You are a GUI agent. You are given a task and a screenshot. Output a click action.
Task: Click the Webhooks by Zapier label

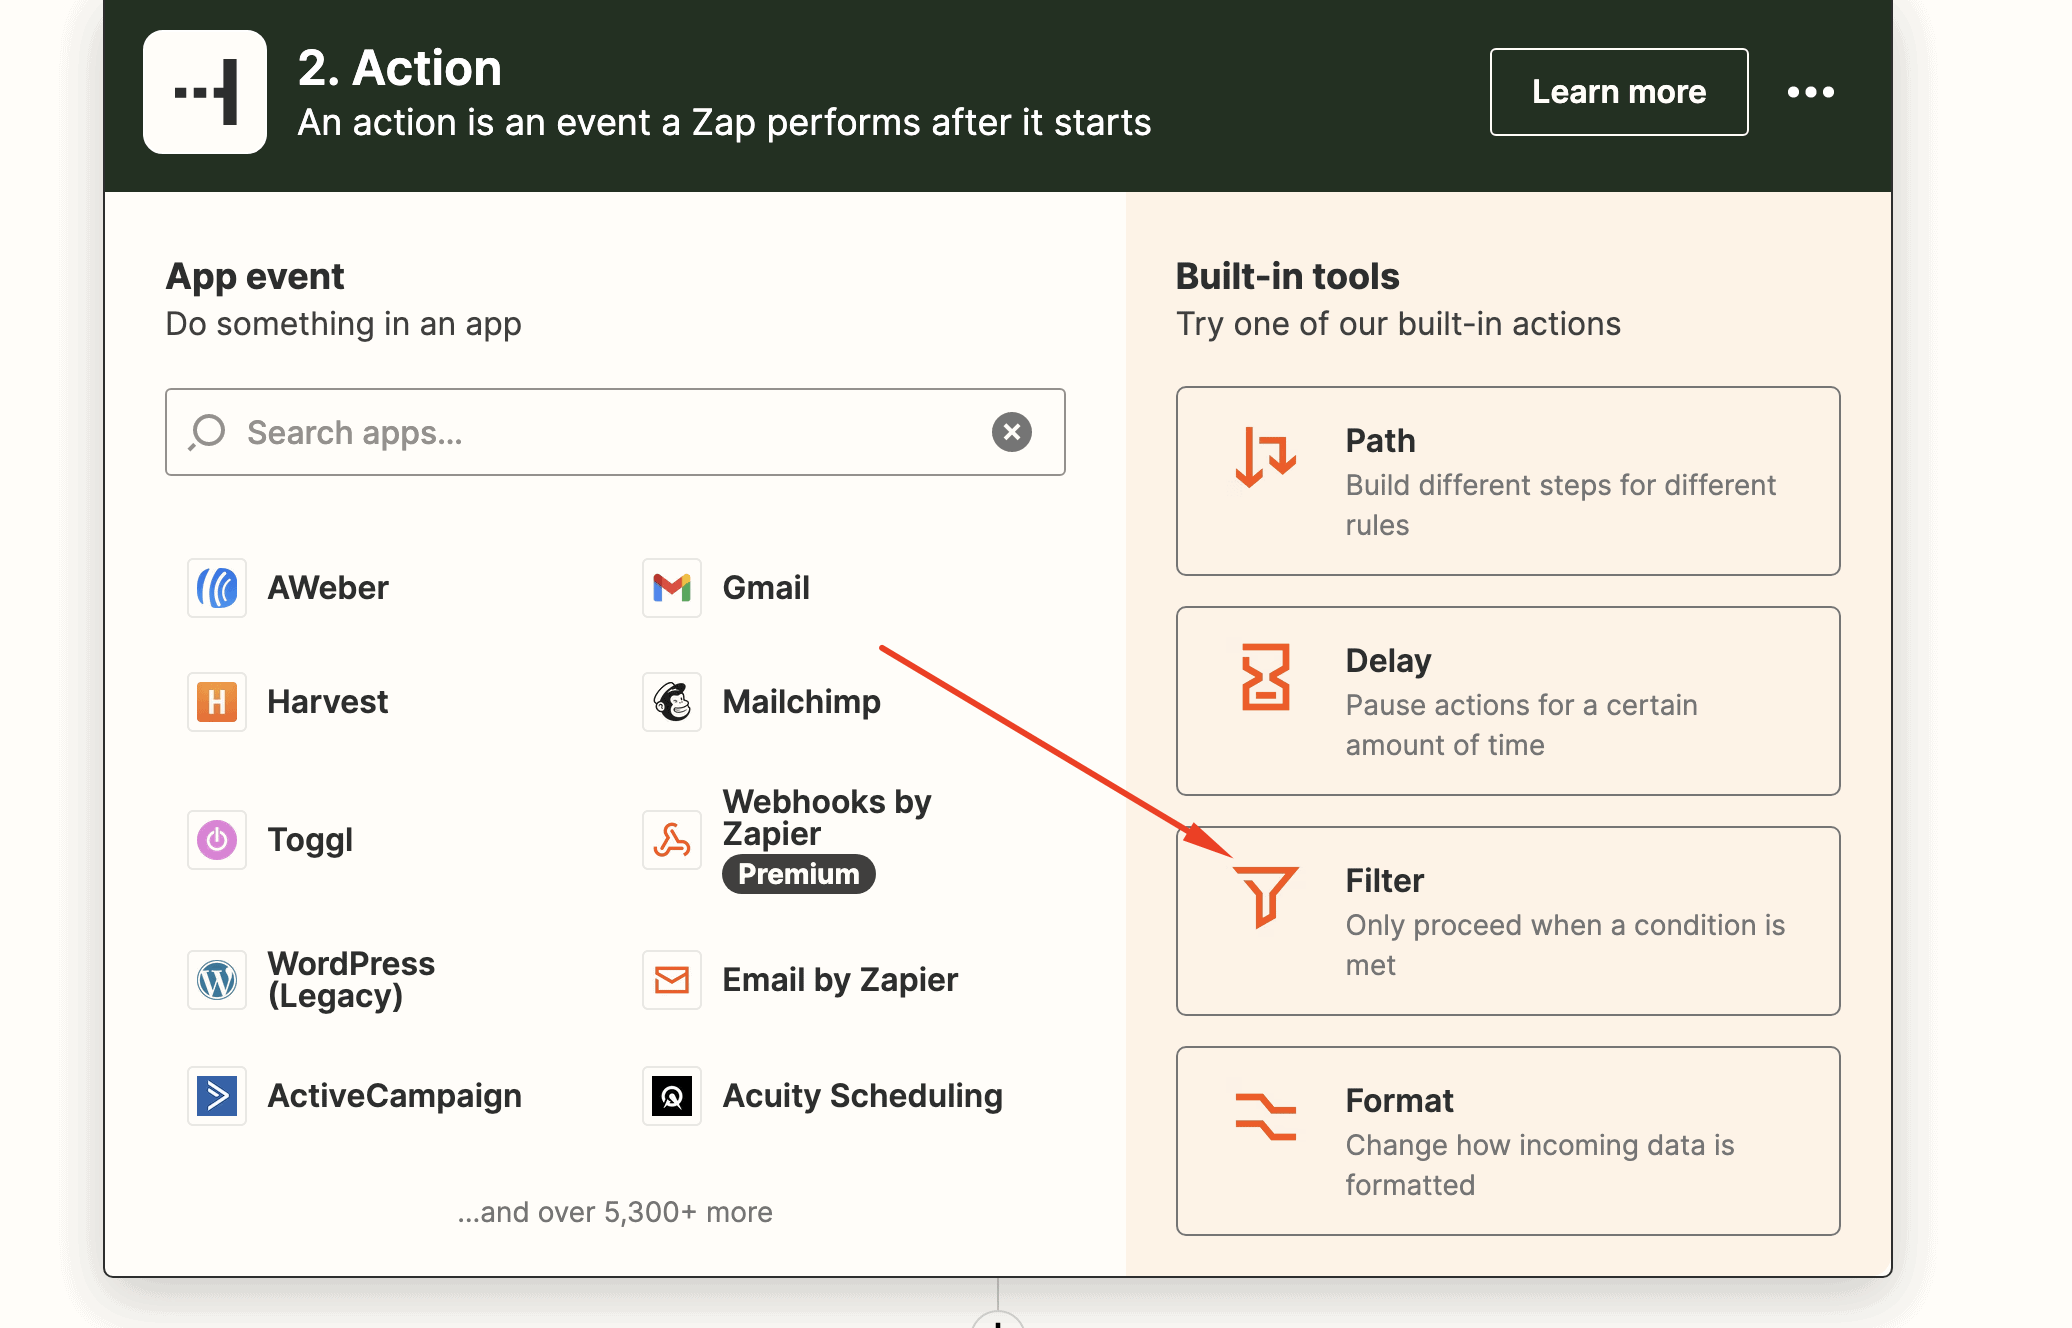[x=827, y=818]
